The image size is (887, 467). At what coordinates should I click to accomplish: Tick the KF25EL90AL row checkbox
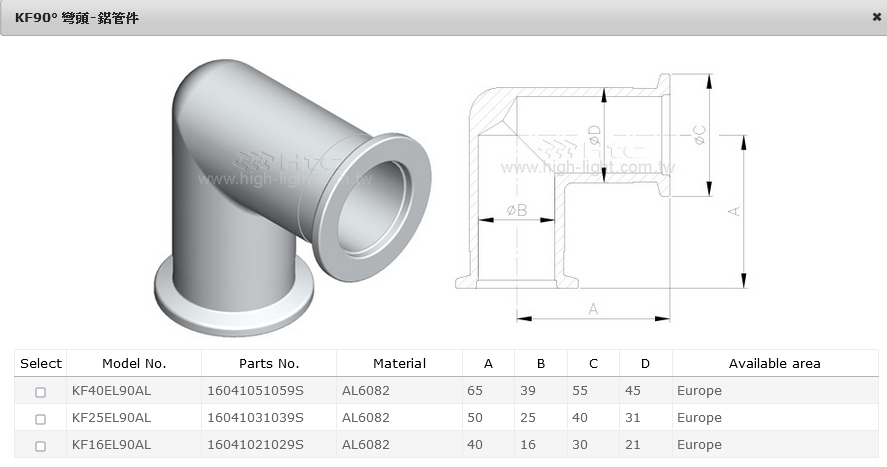(41, 419)
